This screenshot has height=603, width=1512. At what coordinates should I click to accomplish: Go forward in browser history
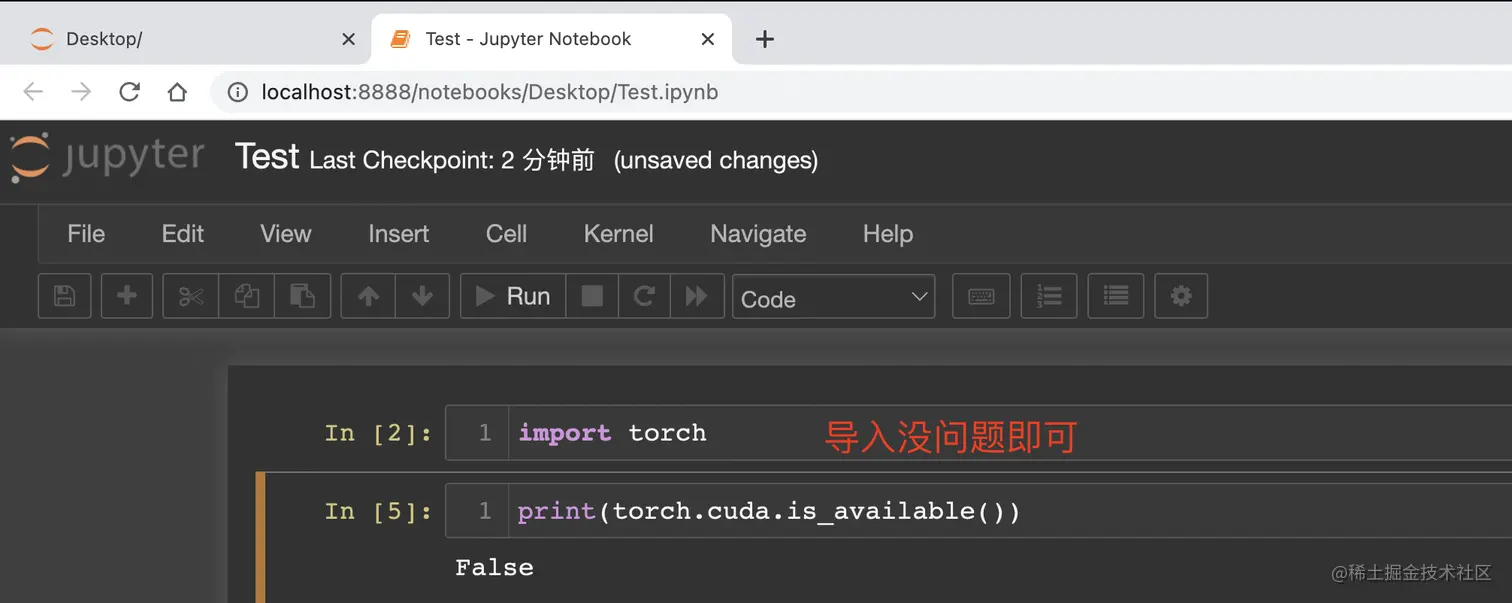81,92
